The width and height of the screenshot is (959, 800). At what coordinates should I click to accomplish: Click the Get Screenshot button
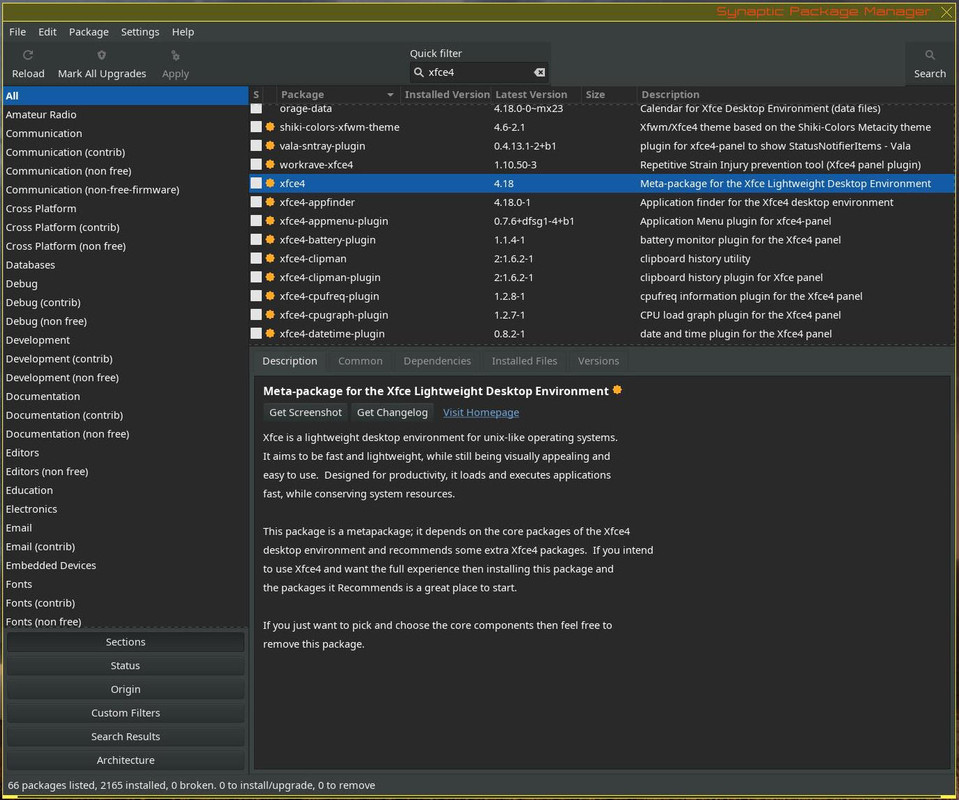pyautogui.click(x=305, y=412)
